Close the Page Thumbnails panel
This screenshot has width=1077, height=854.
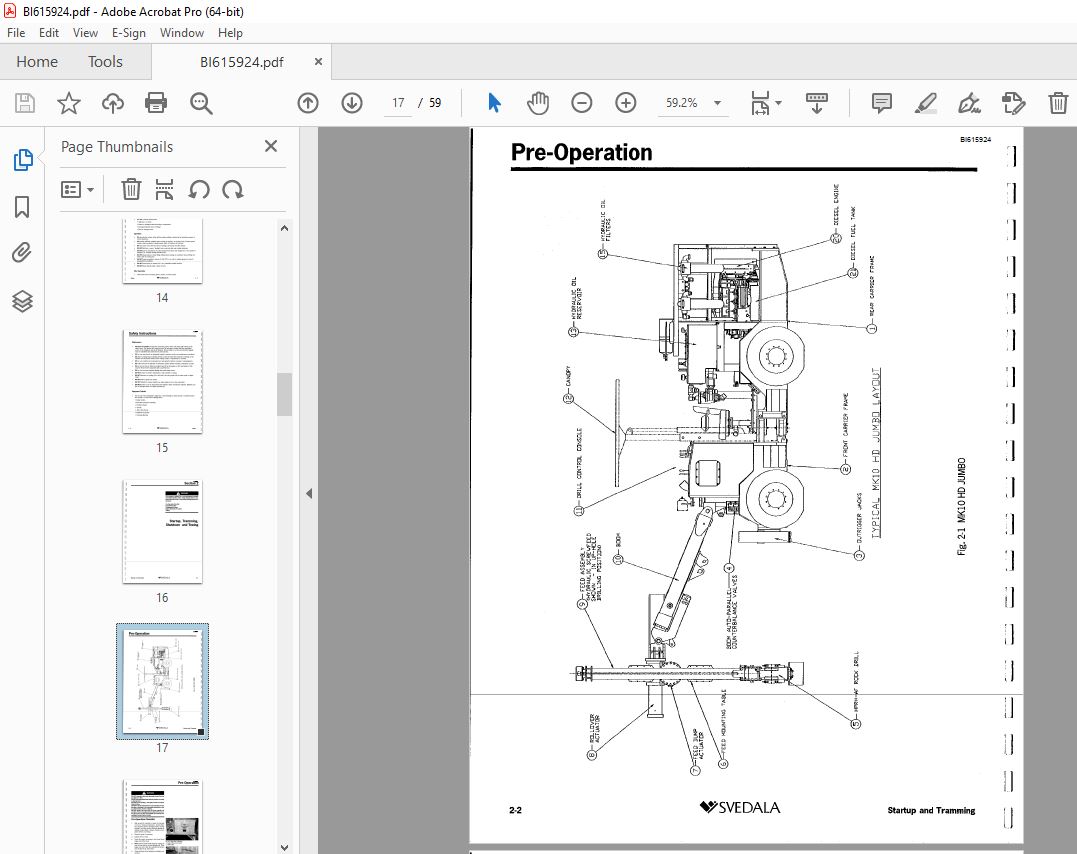(271, 146)
